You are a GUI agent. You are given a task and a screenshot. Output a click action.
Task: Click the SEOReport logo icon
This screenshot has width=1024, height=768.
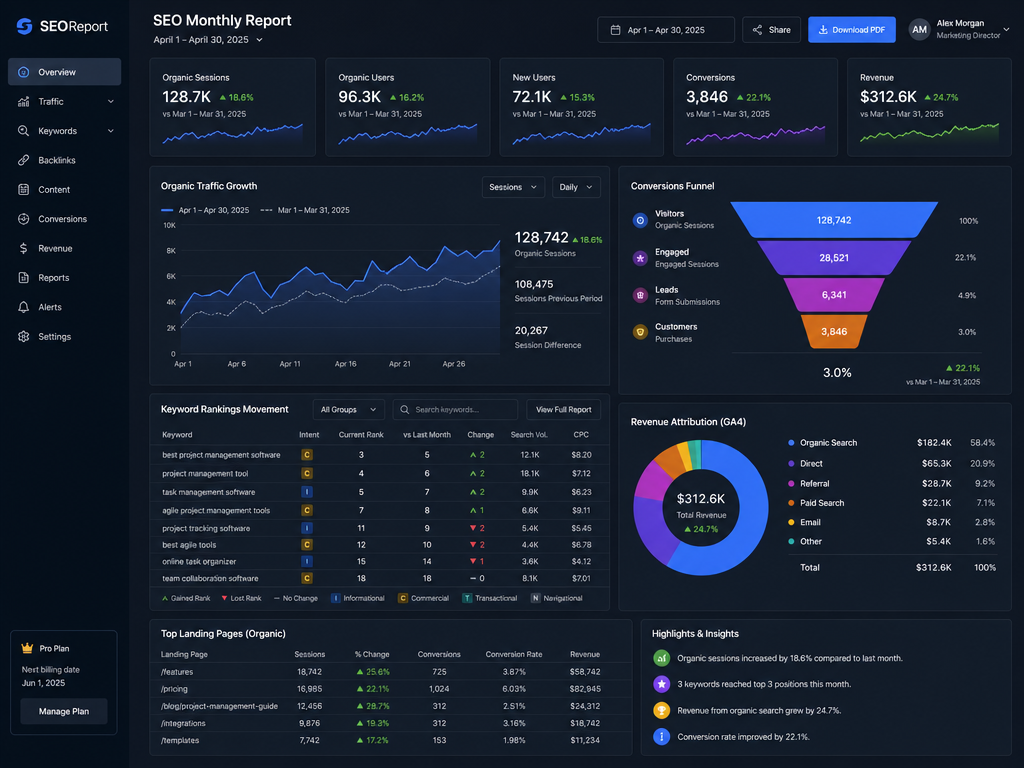coord(24,26)
